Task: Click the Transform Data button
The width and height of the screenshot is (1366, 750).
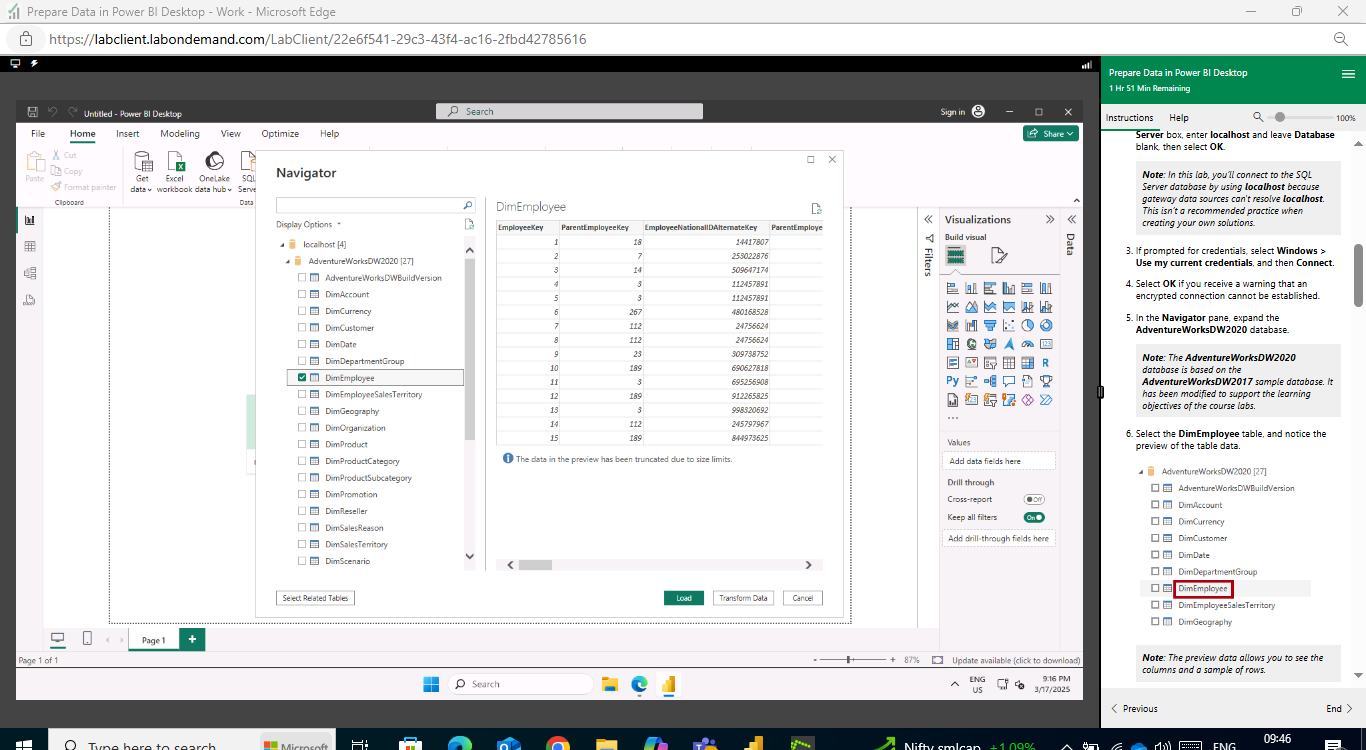Action: 743,598
